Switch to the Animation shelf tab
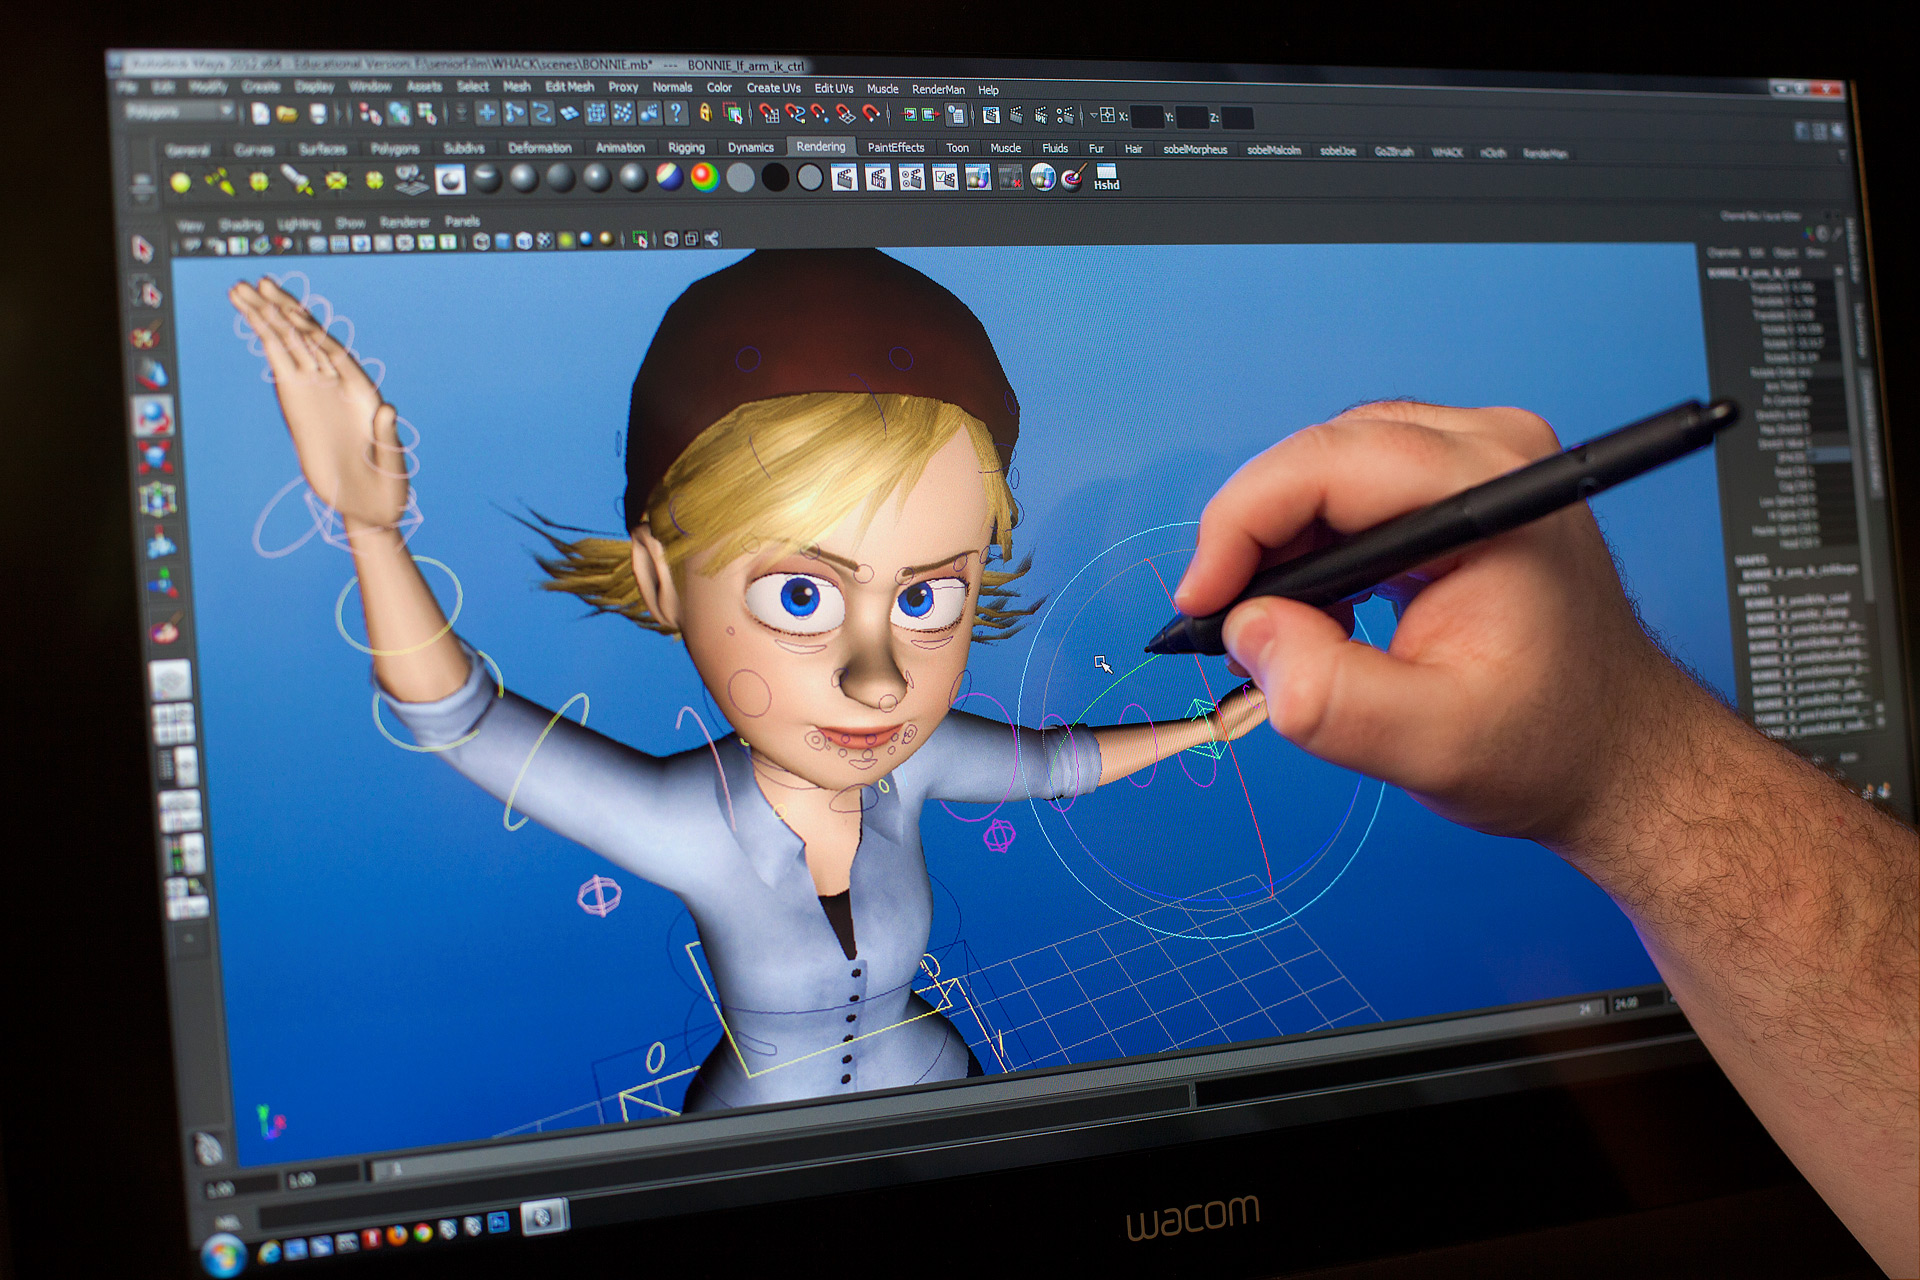1920x1280 pixels. tap(620, 147)
